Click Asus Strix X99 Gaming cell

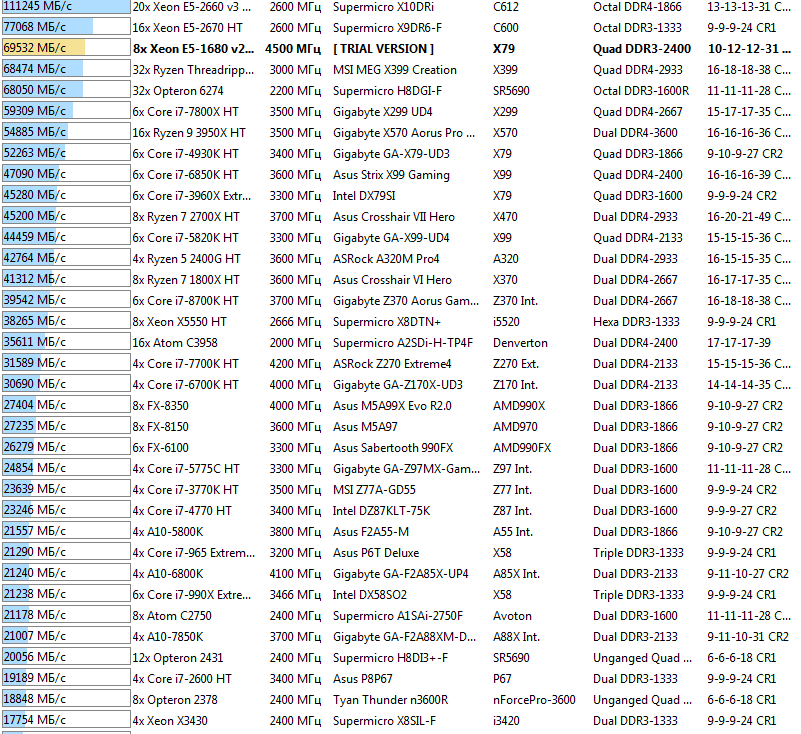(x=391, y=174)
